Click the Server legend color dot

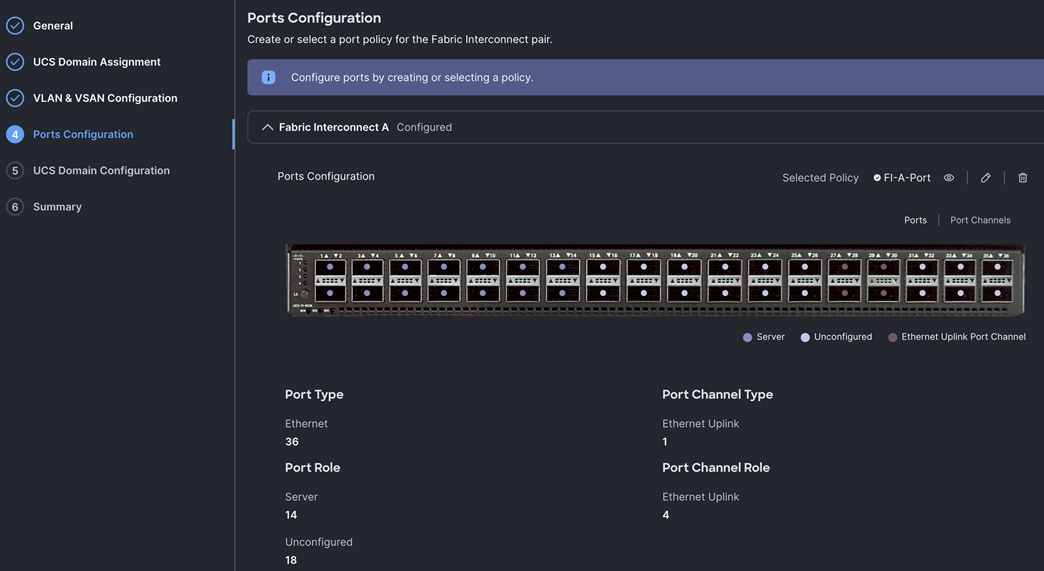747,337
